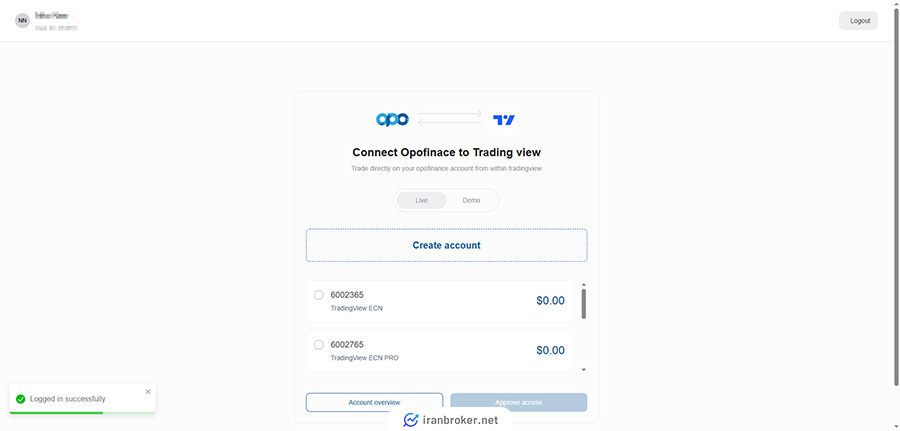Viewport: 900px width, 431px height.
Task: Select the TradingView ECN PRO account row
Action: pyautogui.click(x=440, y=350)
